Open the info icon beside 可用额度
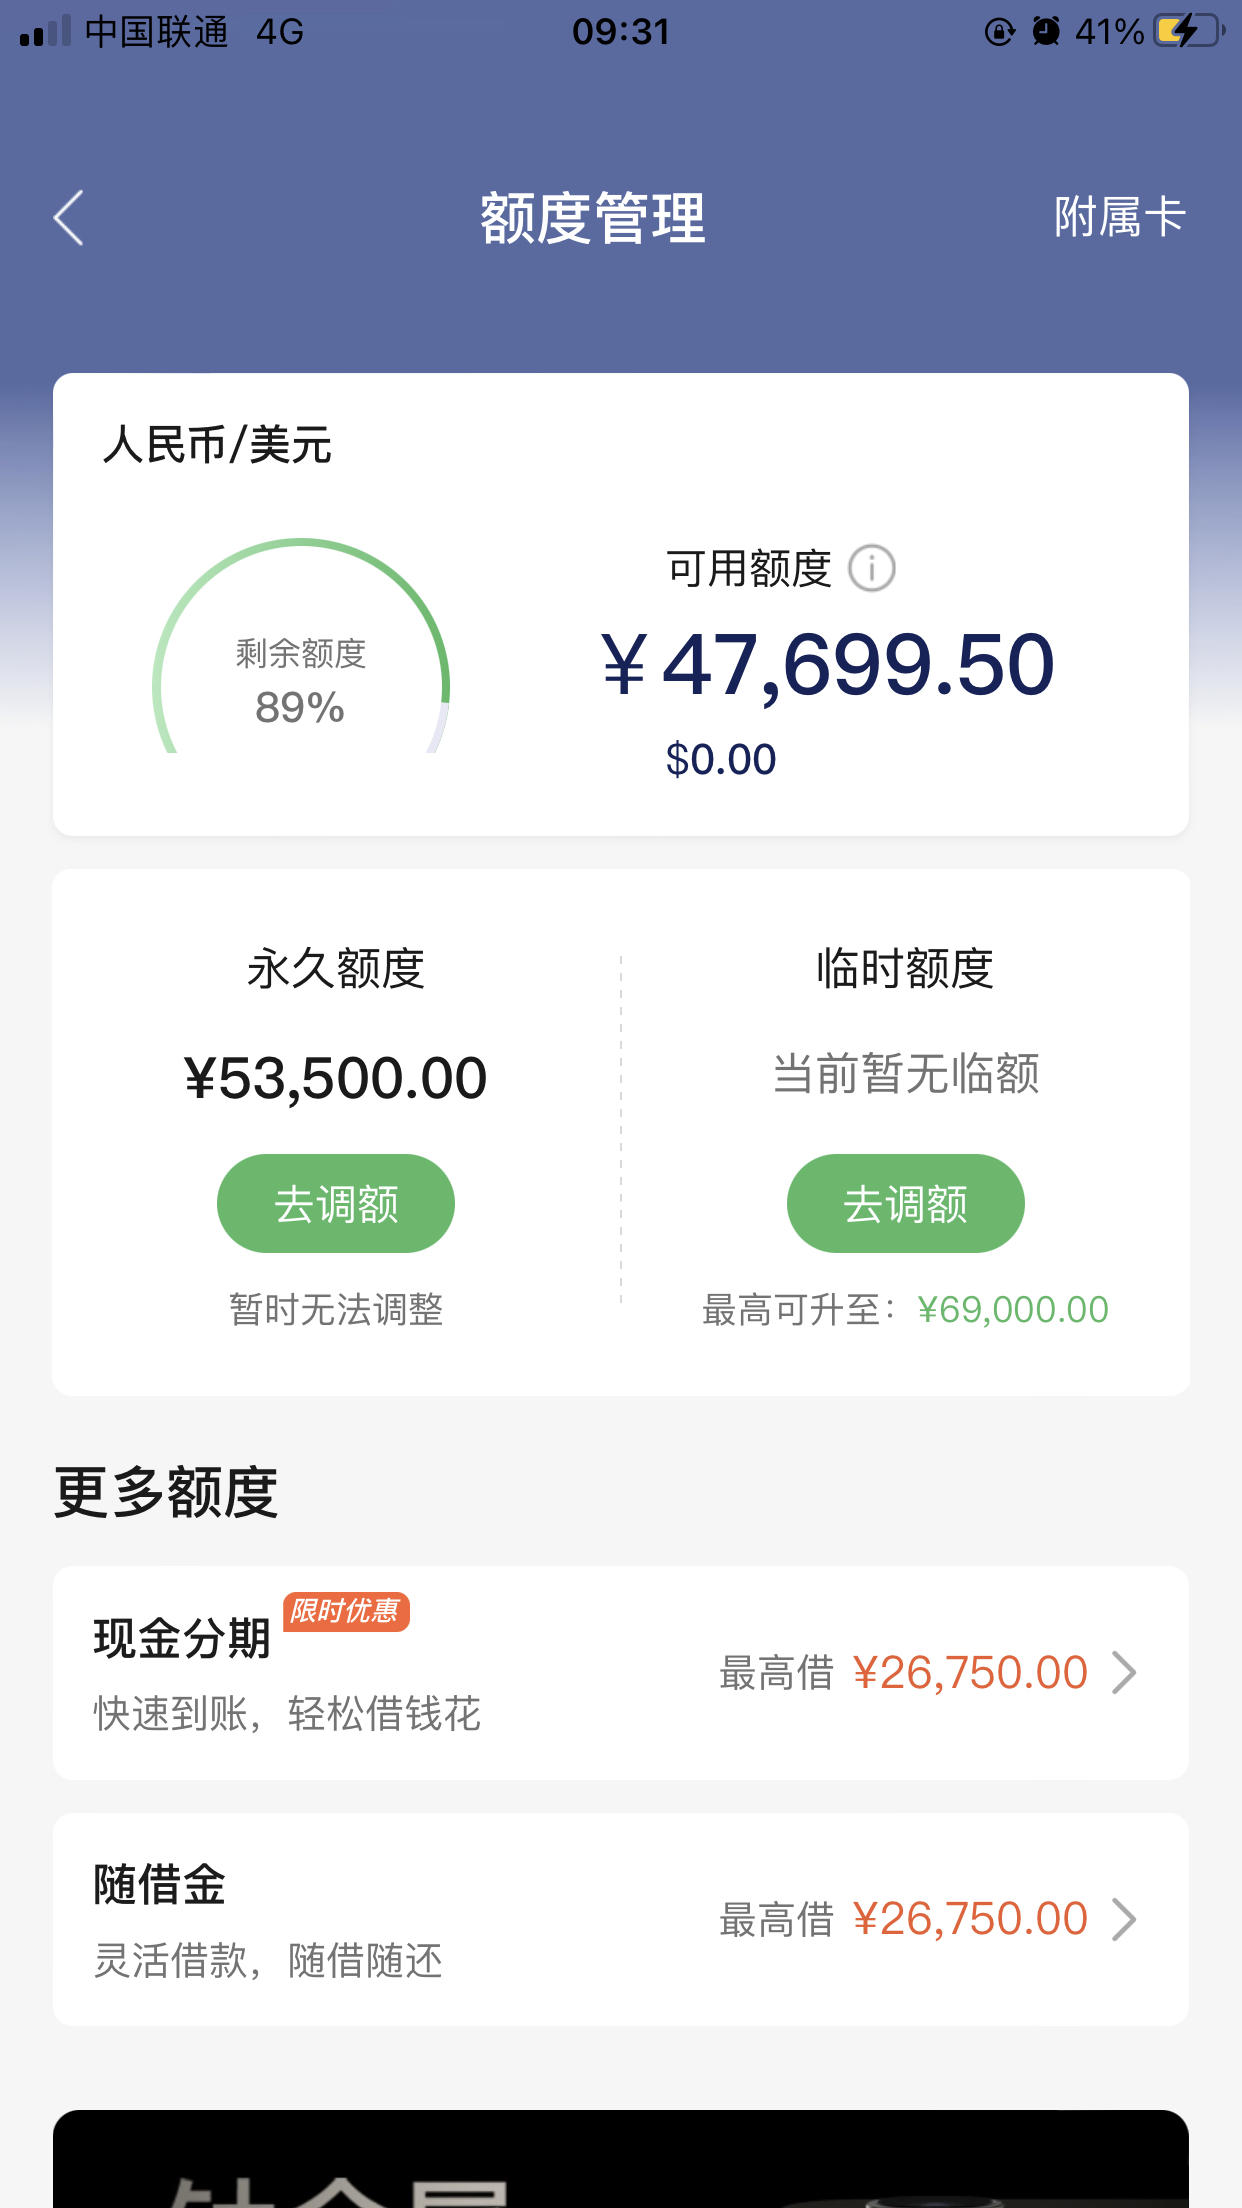Screen dimensions: 1242x2208 click(871, 569)
